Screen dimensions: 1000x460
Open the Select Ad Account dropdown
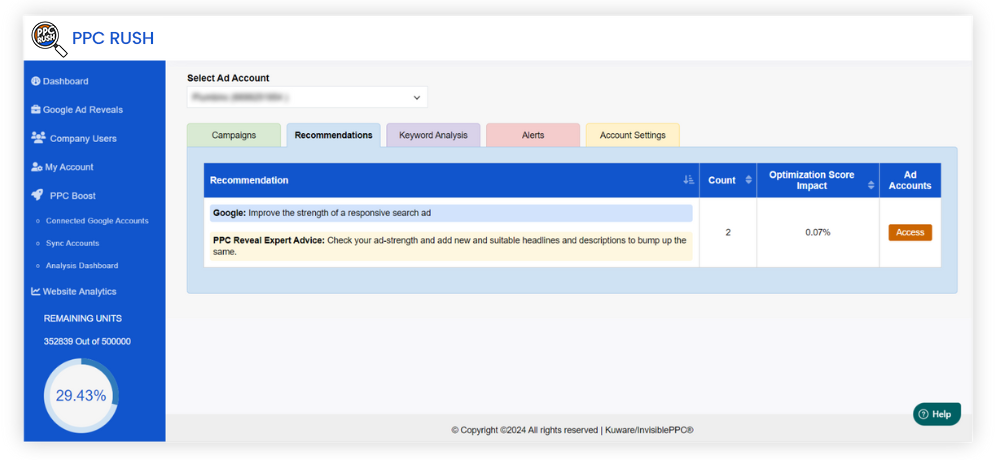[x=307, y=98]
